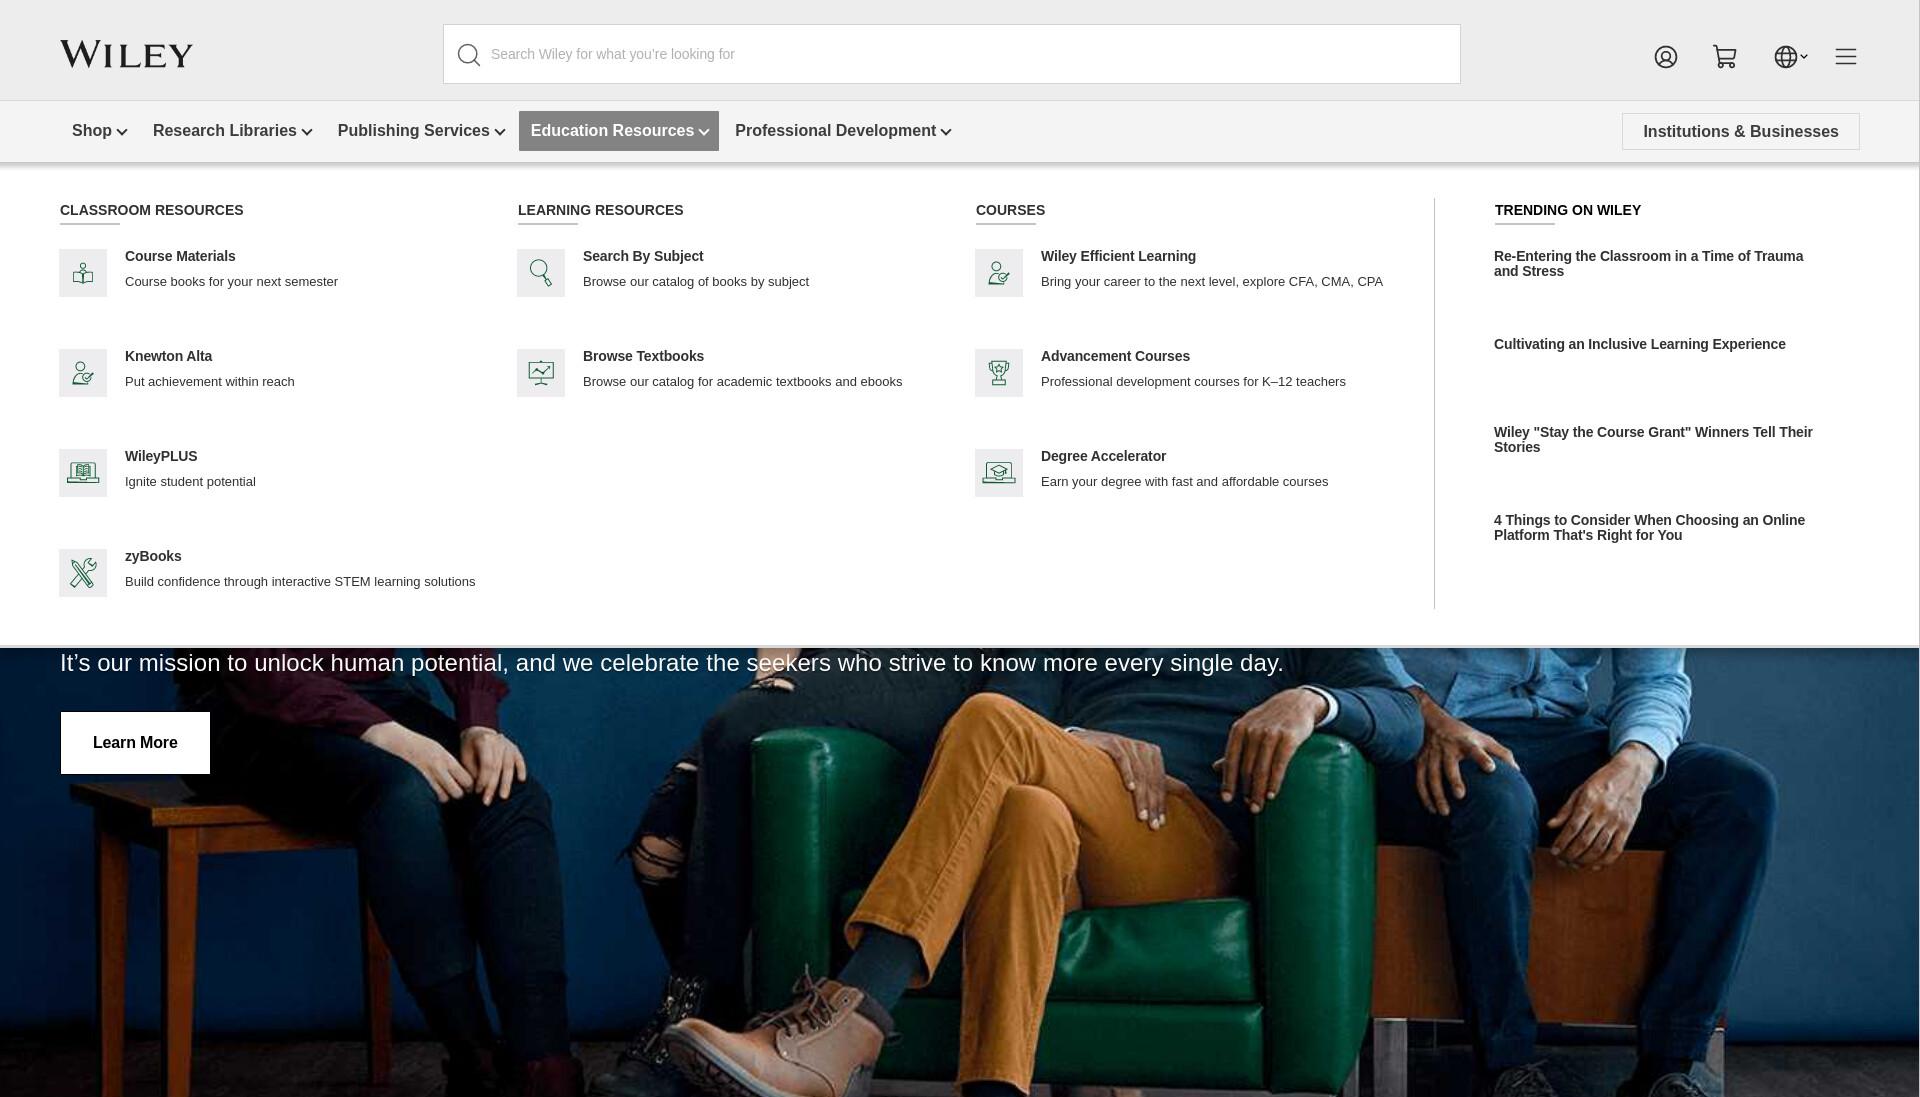Screen dimensions: 1920x1097
Task: Click "Course books for your next semester" text
Action: pyautogui.click(x=231, y=282)
